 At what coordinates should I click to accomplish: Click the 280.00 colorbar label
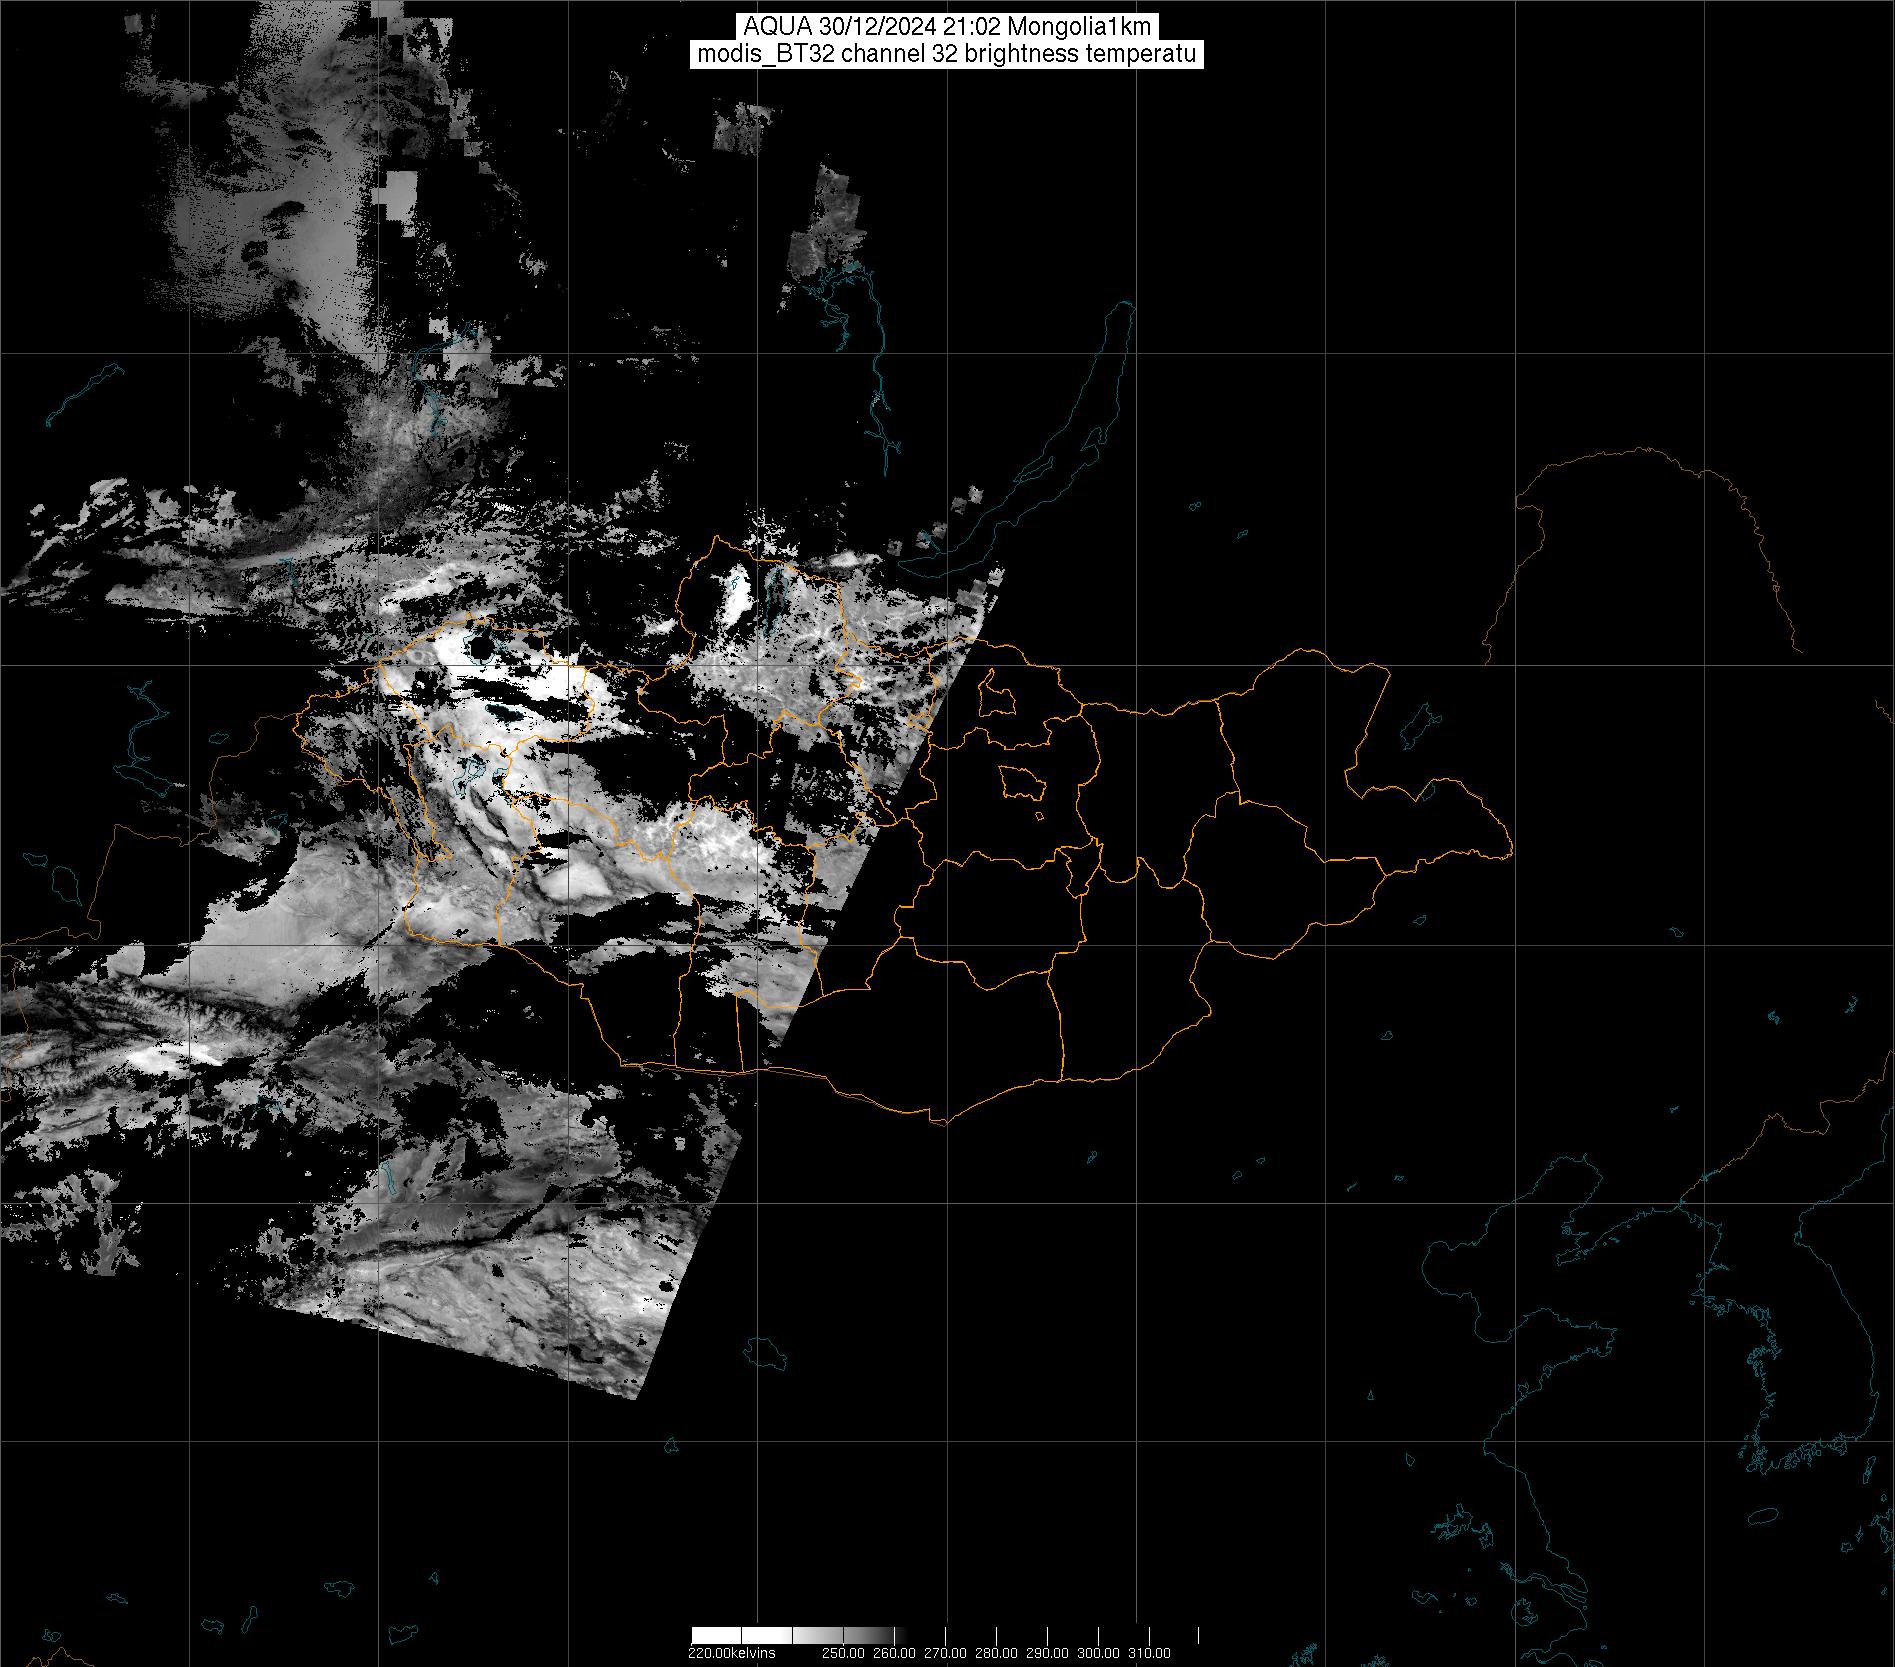997,1653
